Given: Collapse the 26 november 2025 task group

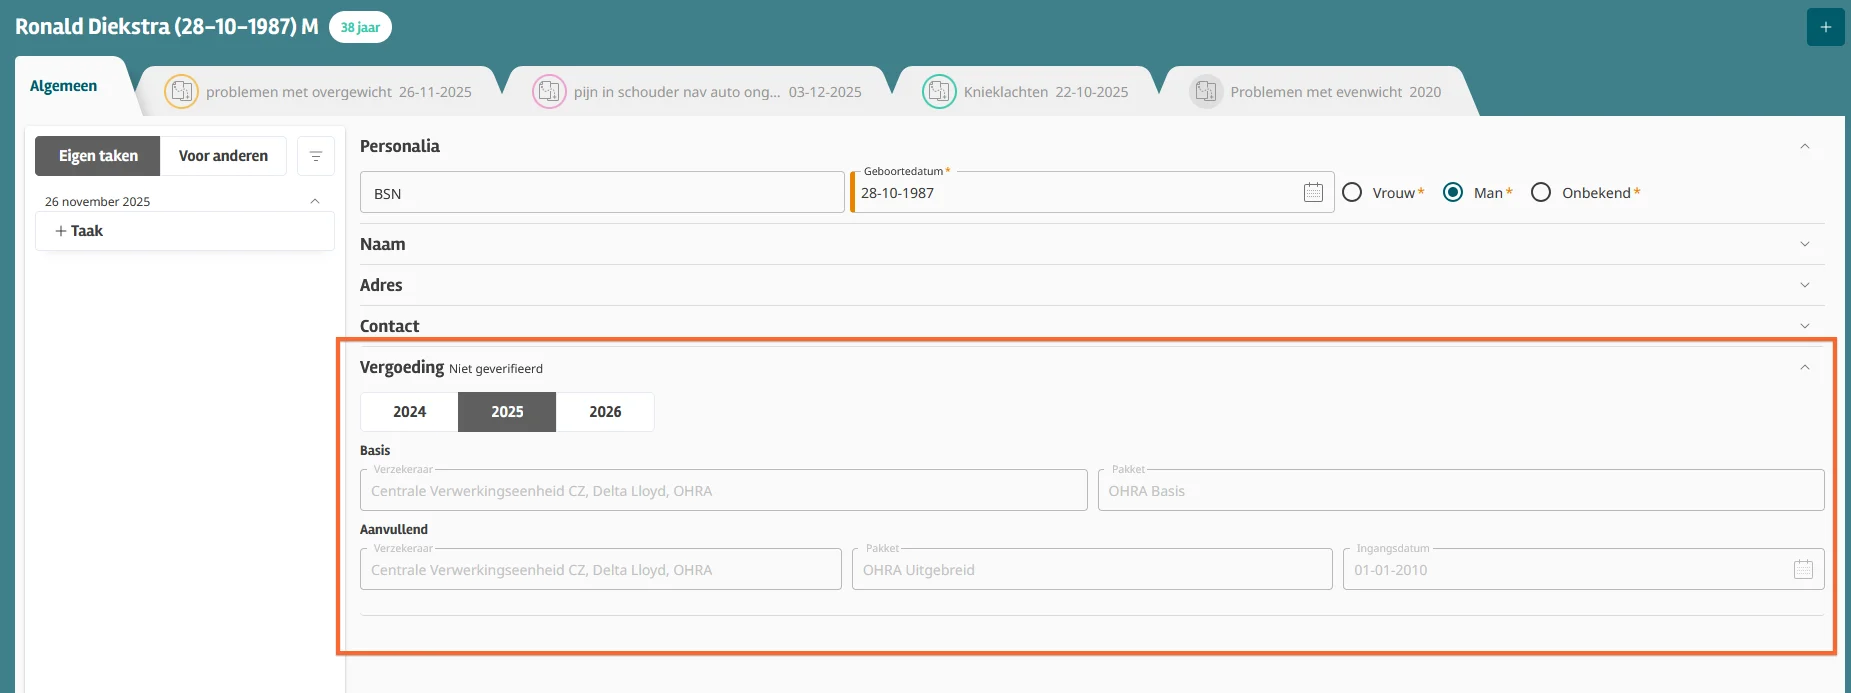Looking at the screenshot, I should point(315,201).
